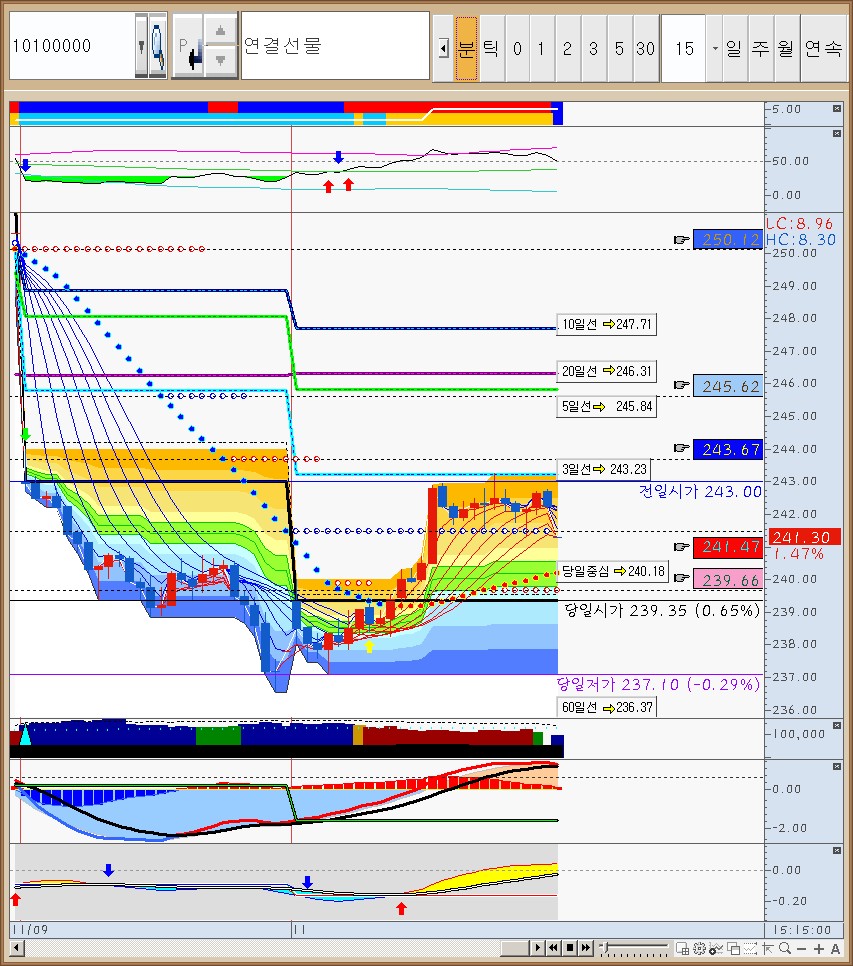Click the letter A text icon
Image resolution: width=853 pixels, height=966 pixels.
tap(835, 948)
